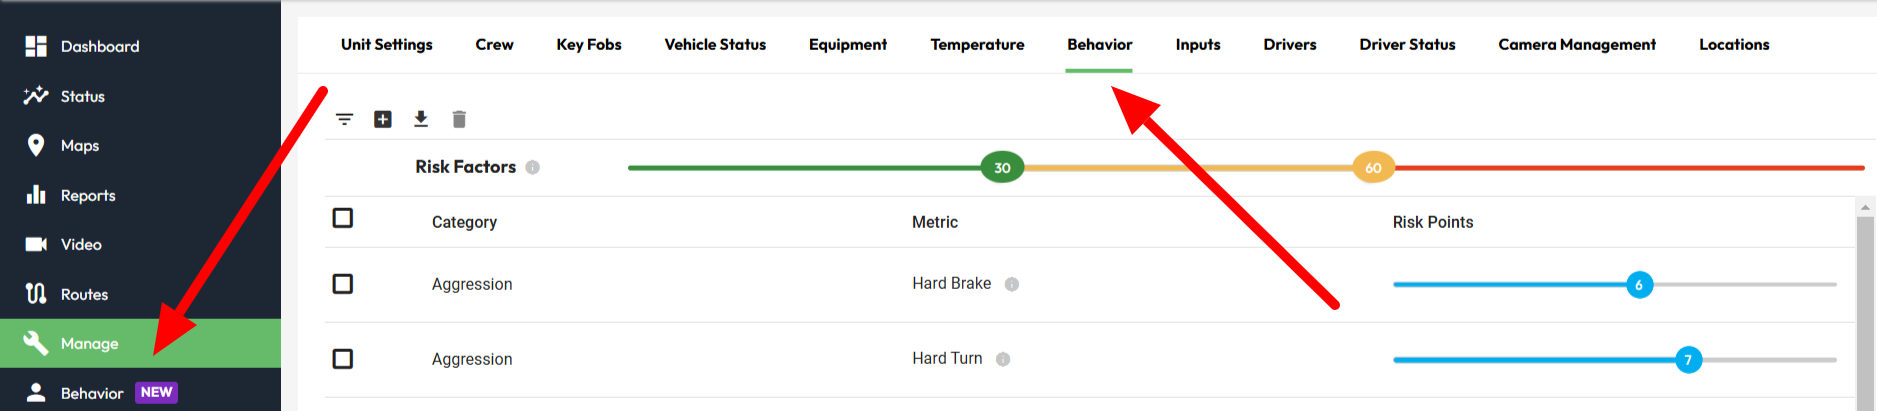The image size is (1877, 411).
Task: Click info icon beside Risk Factors
Action: tap(533, 167)
